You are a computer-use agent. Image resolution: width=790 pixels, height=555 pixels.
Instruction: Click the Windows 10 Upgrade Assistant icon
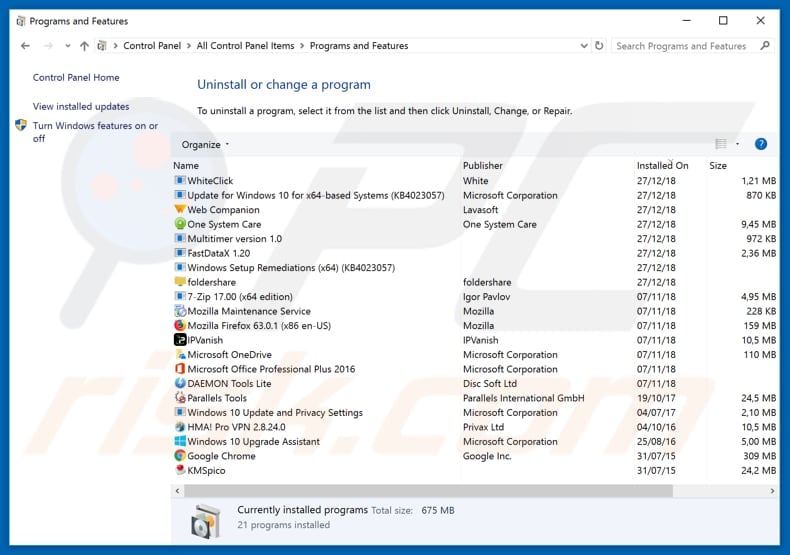click(179, 441)
